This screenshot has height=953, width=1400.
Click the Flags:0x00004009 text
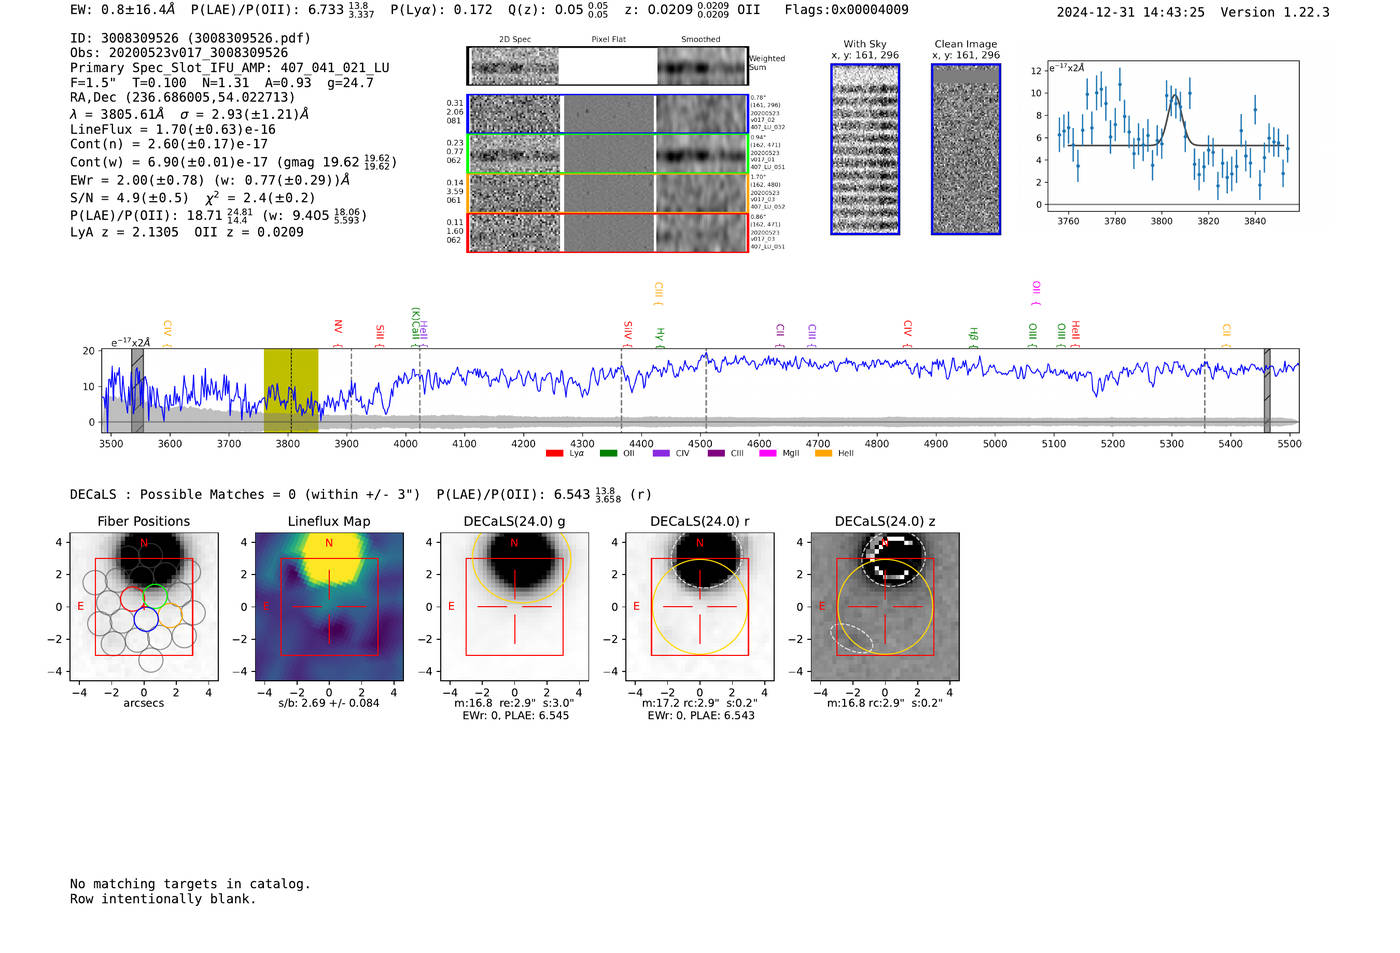coord(846,10)
